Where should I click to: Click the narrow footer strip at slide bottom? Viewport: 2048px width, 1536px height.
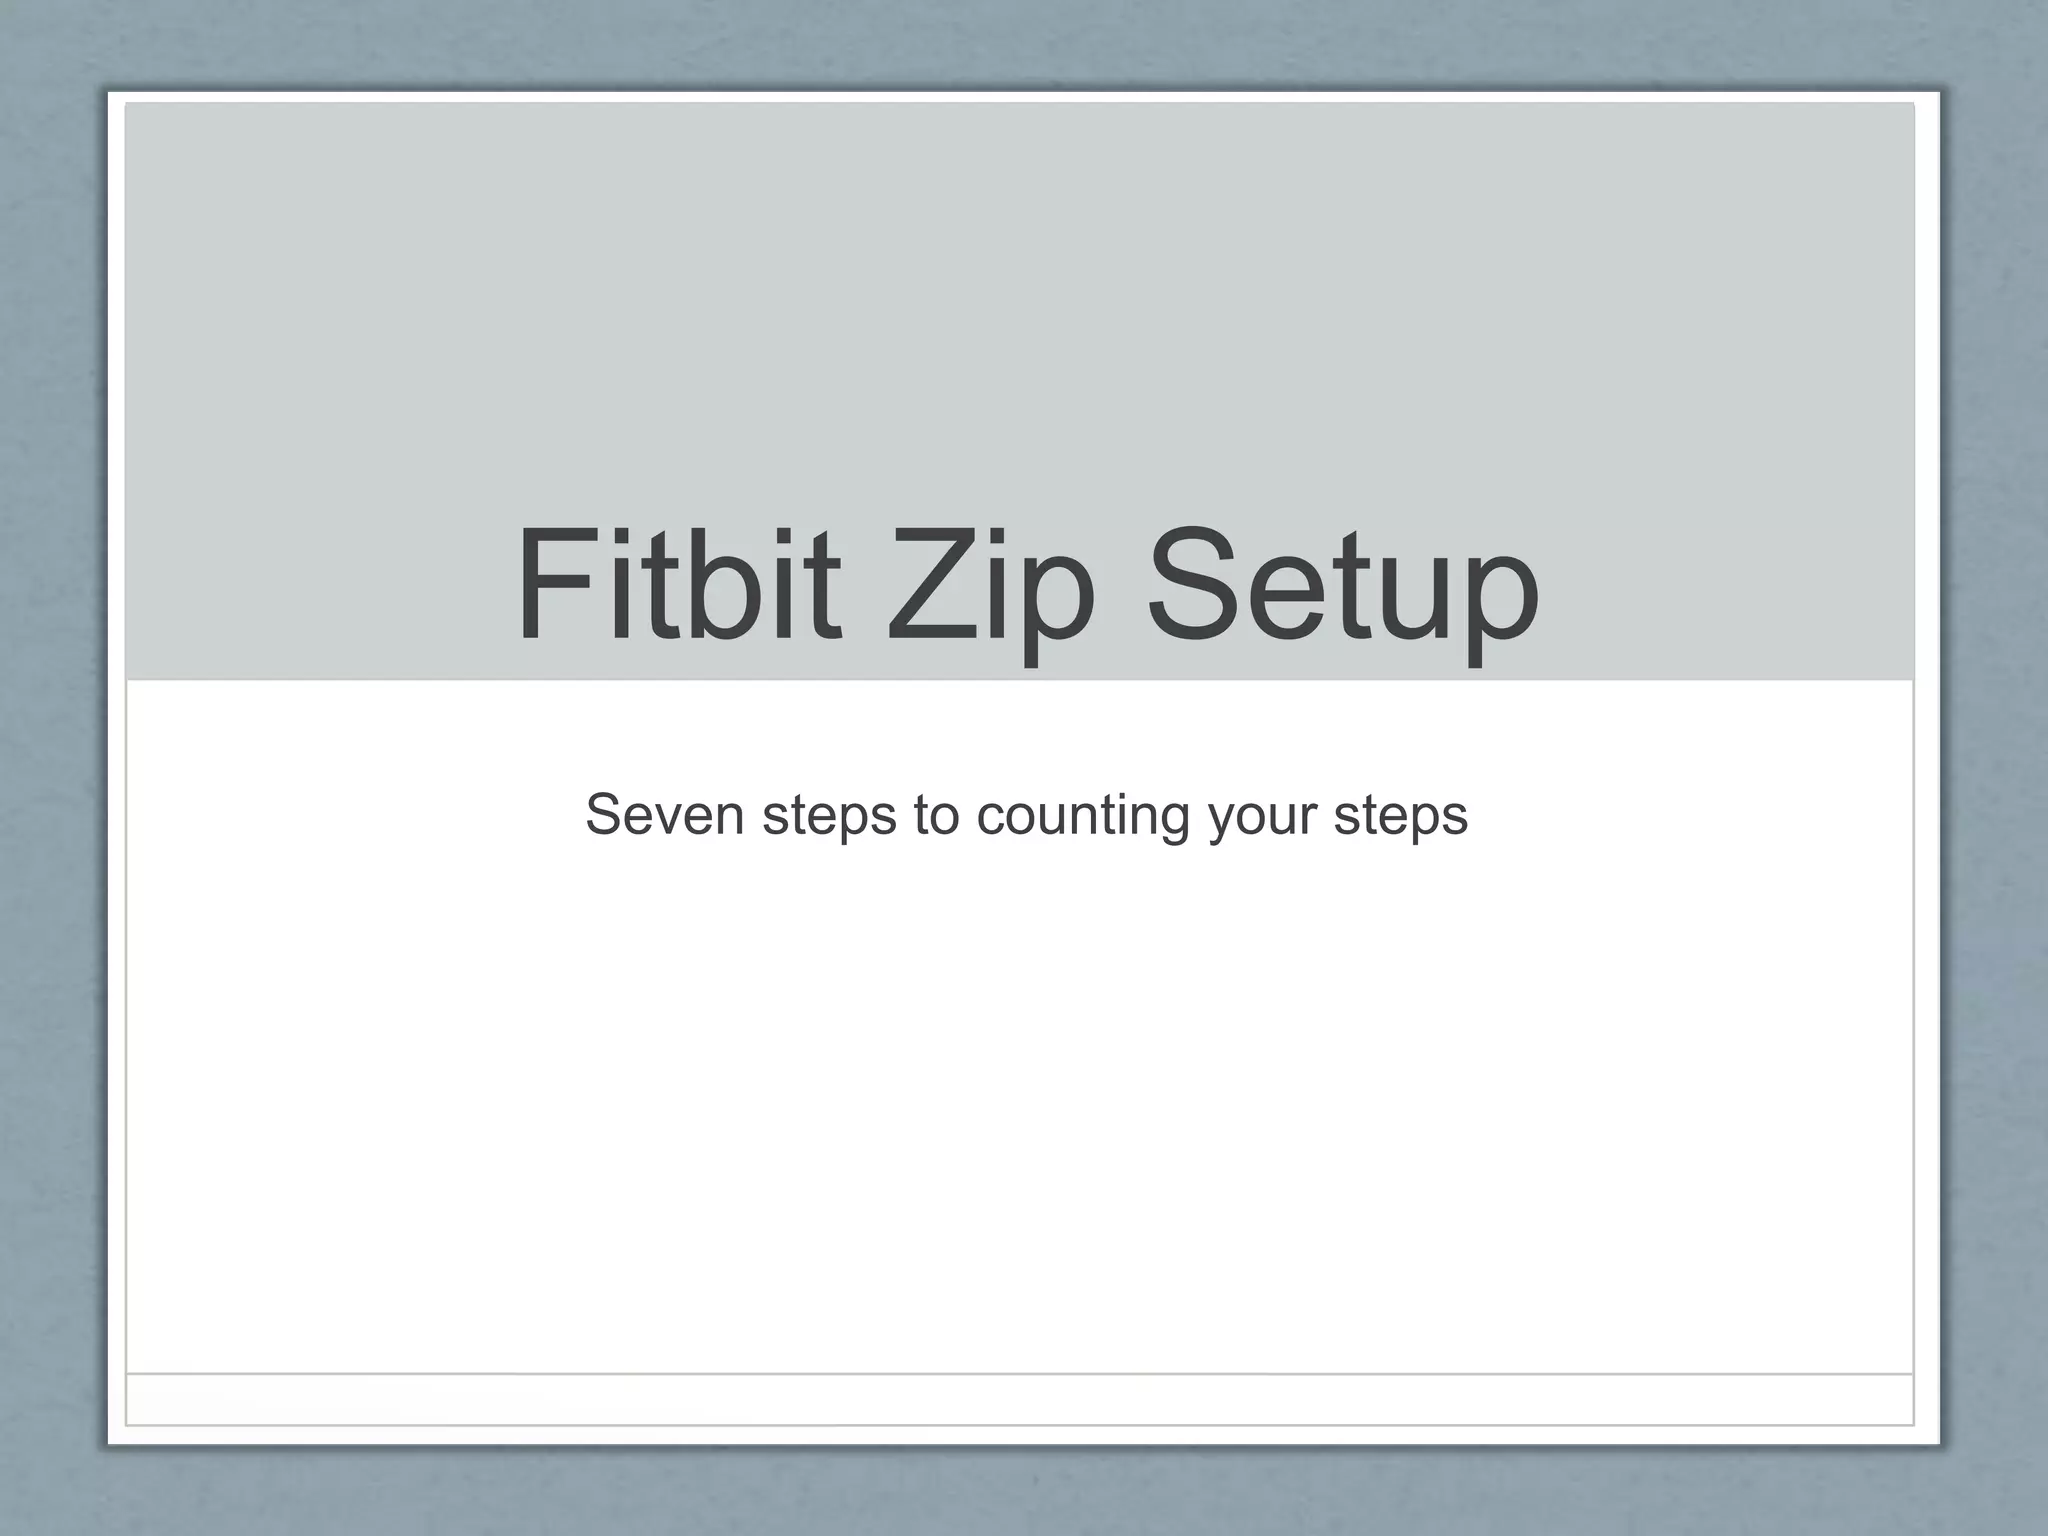[x=1020, y=1399]
